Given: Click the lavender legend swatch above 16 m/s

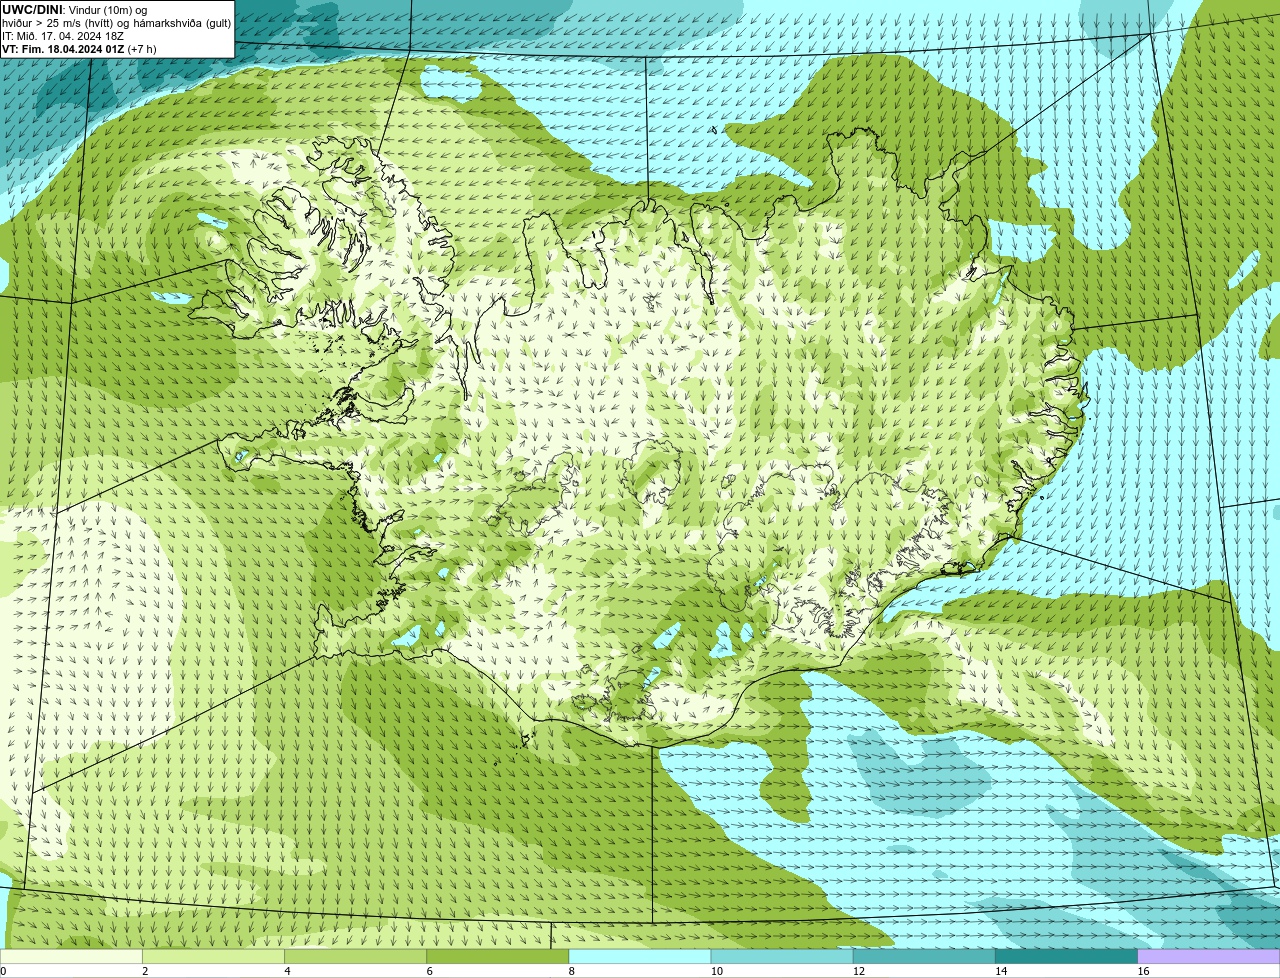Looking at the screenshot, I should coord(1209,956).
